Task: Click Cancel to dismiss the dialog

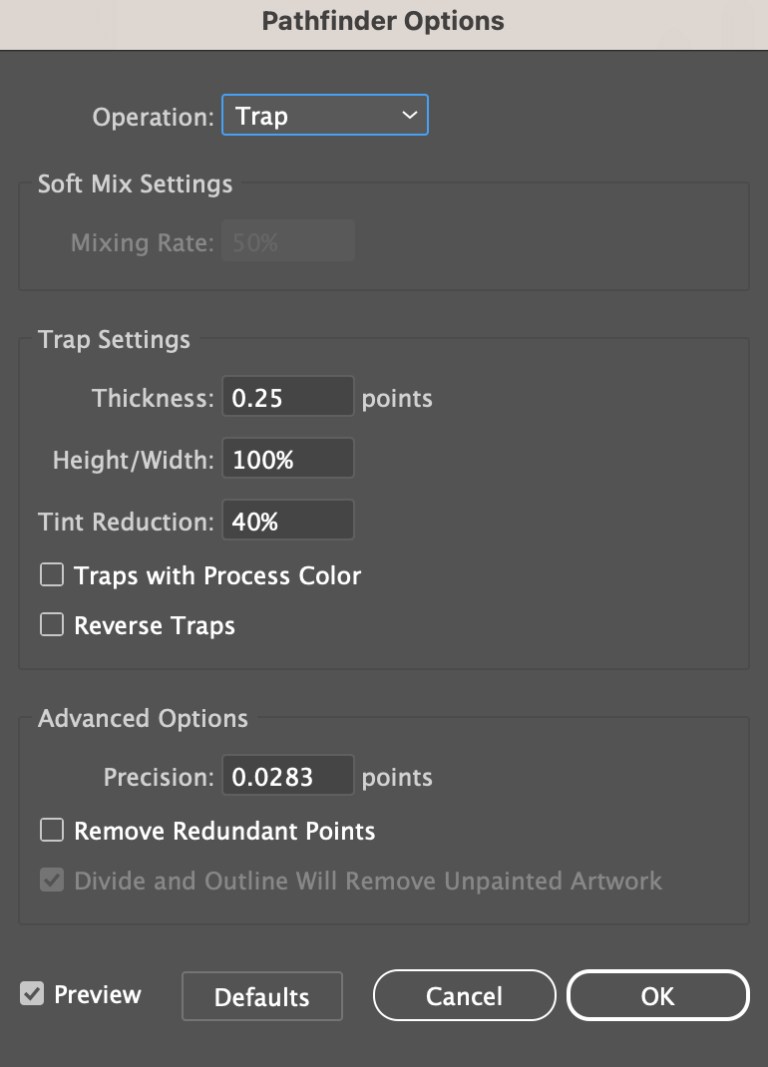Action: pyautogui.click(x=464, y=995)
